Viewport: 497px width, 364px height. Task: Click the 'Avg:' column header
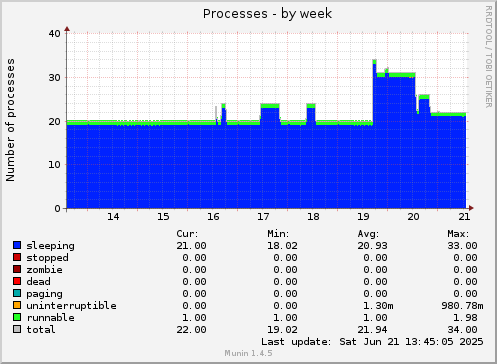point(368,234)
